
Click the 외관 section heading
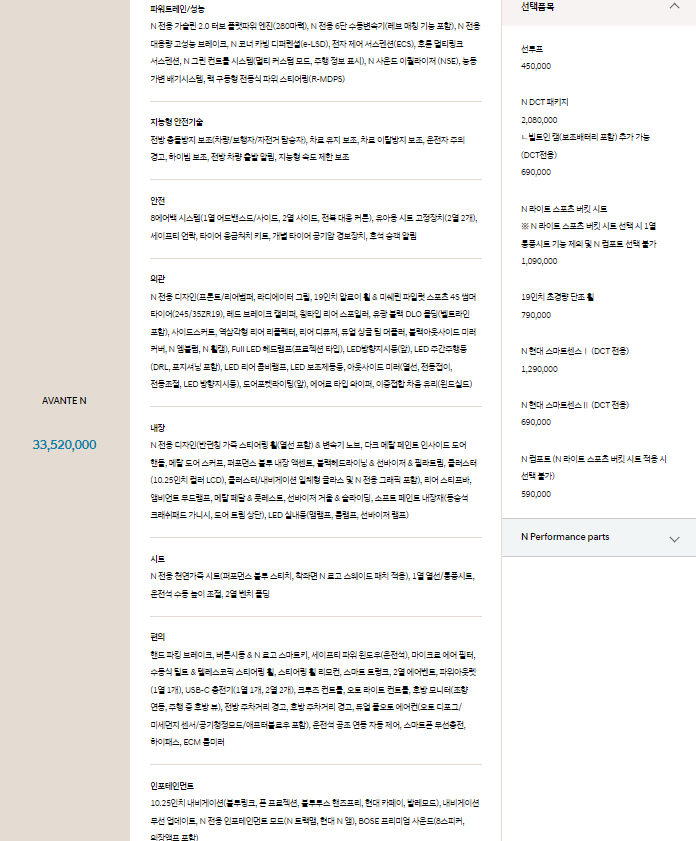point(158,279)
